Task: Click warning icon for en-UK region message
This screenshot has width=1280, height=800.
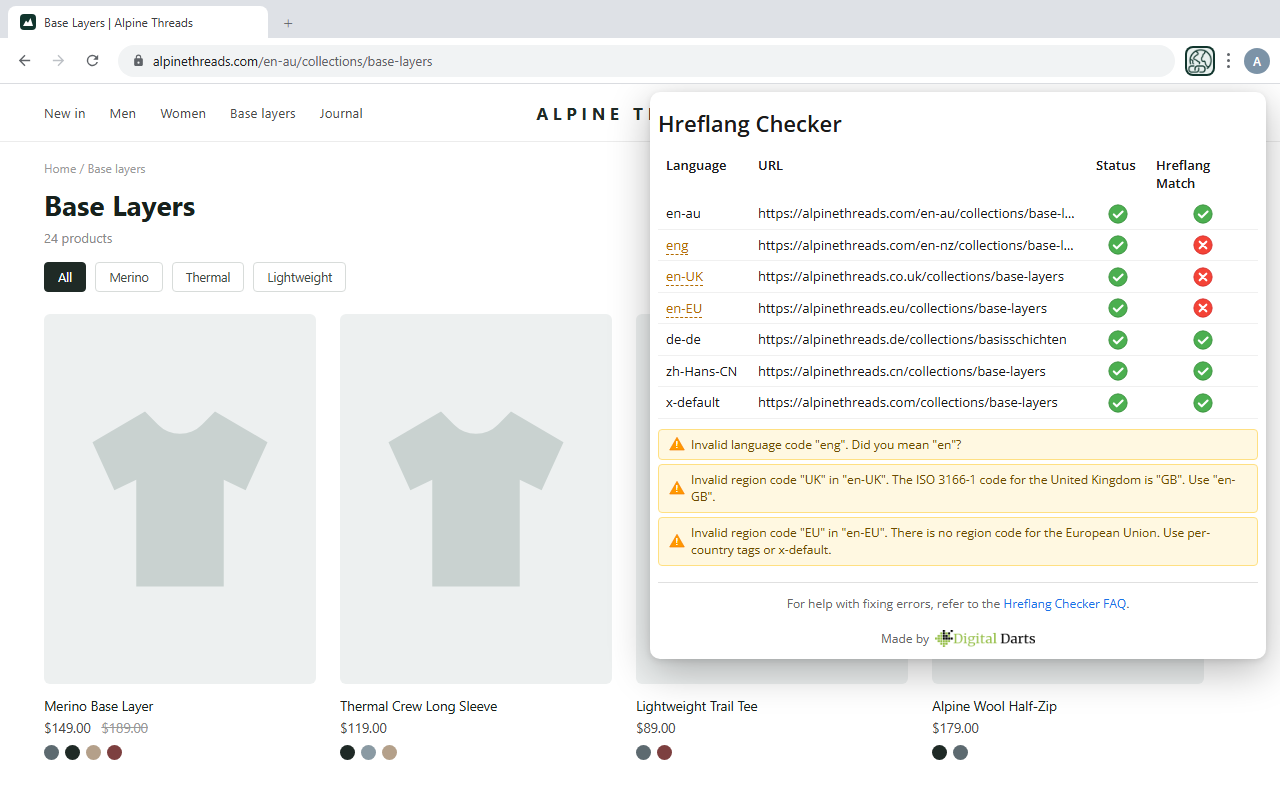Action: click(x=677, y=488)
